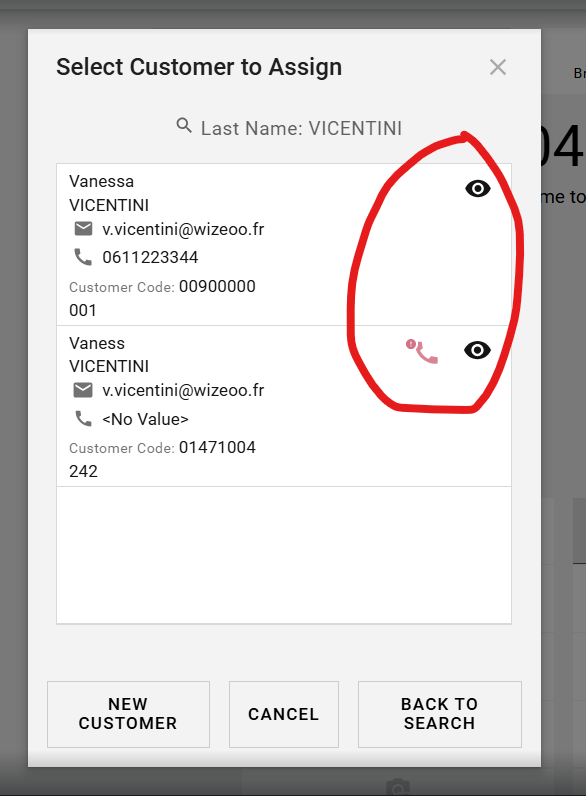Viewport: 586px width, 796px height.
Task: Click the pink missing-phone warning icon
Action: coord(422,351)
